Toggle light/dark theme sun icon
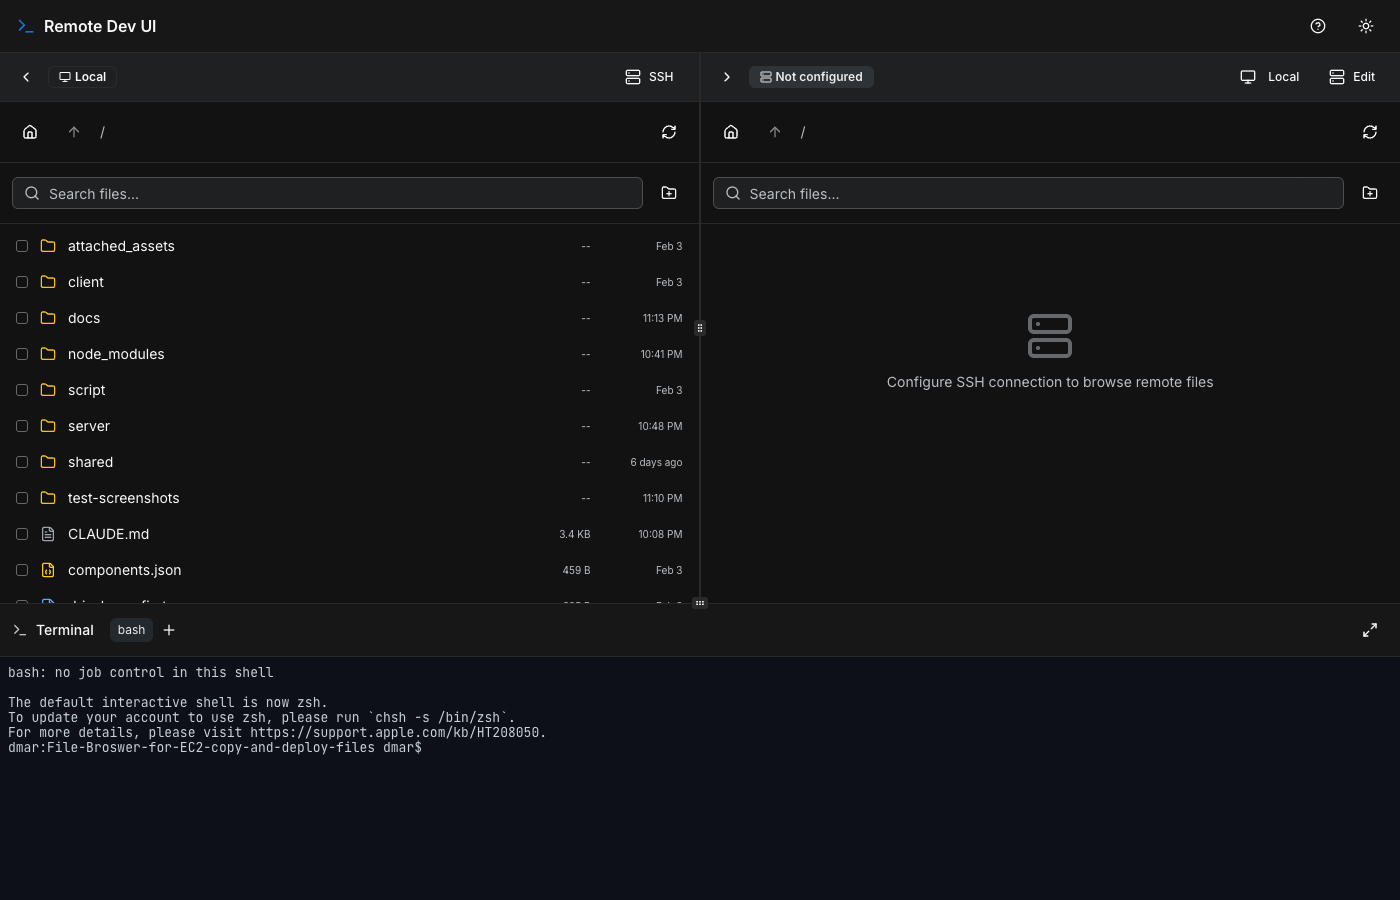The width and height of the screenshot is (1400, 900). coord(1366,26)
